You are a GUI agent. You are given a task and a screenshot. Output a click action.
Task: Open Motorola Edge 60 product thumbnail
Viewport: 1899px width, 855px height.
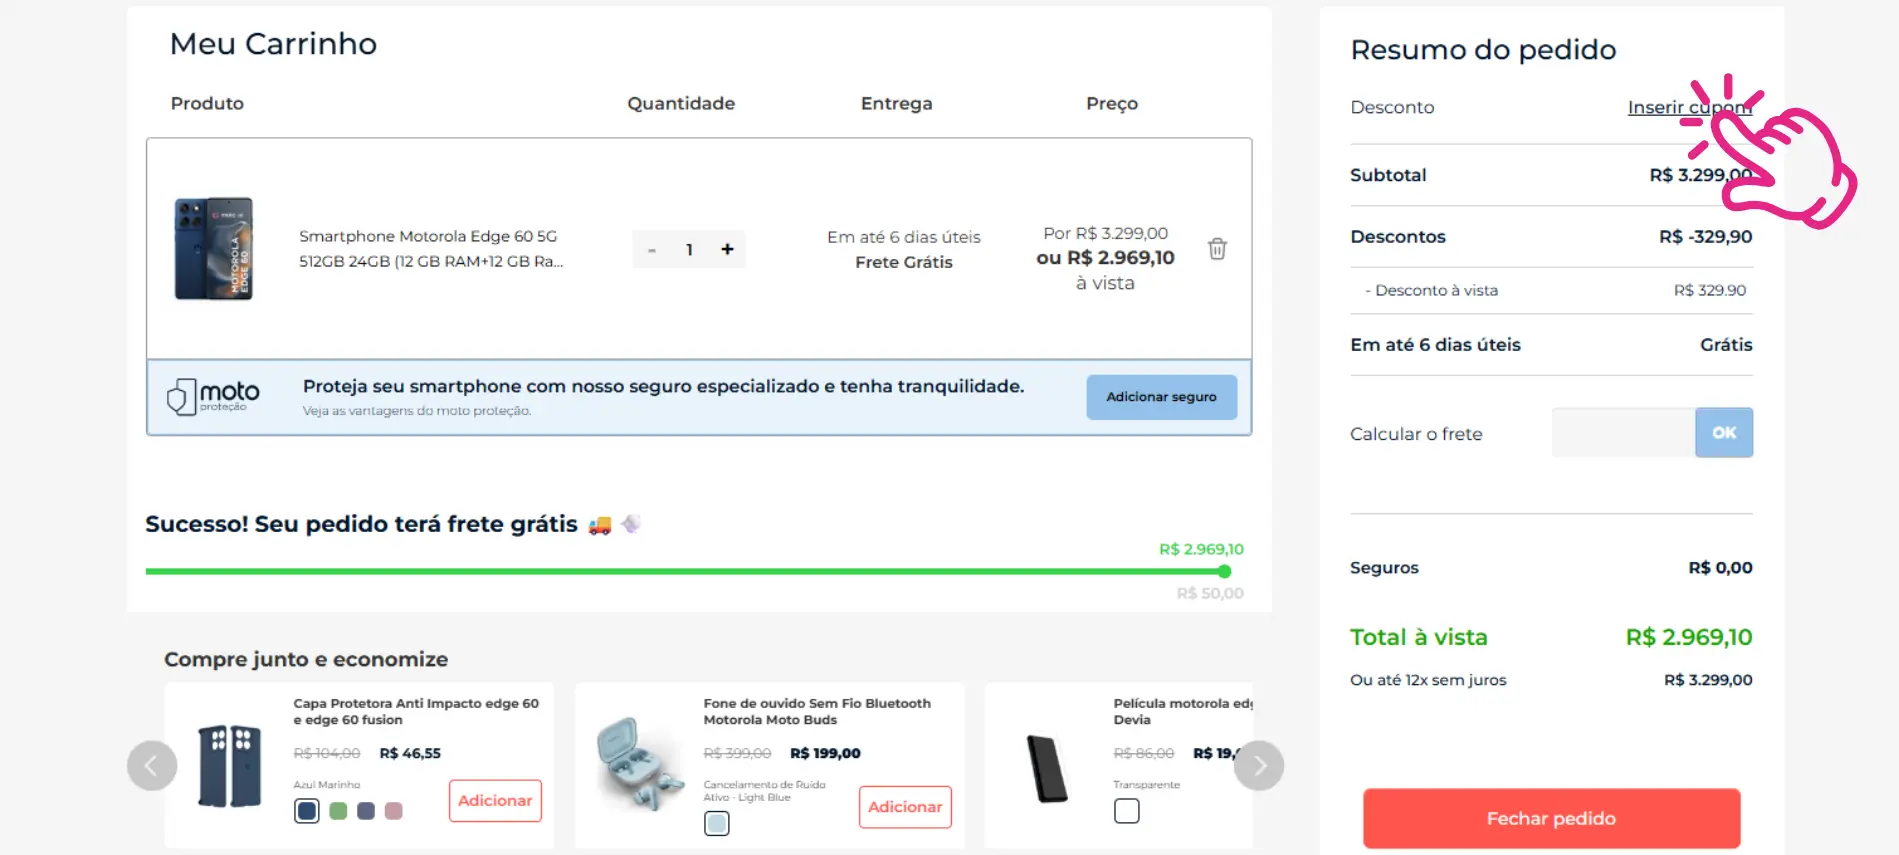coord(214,249)
